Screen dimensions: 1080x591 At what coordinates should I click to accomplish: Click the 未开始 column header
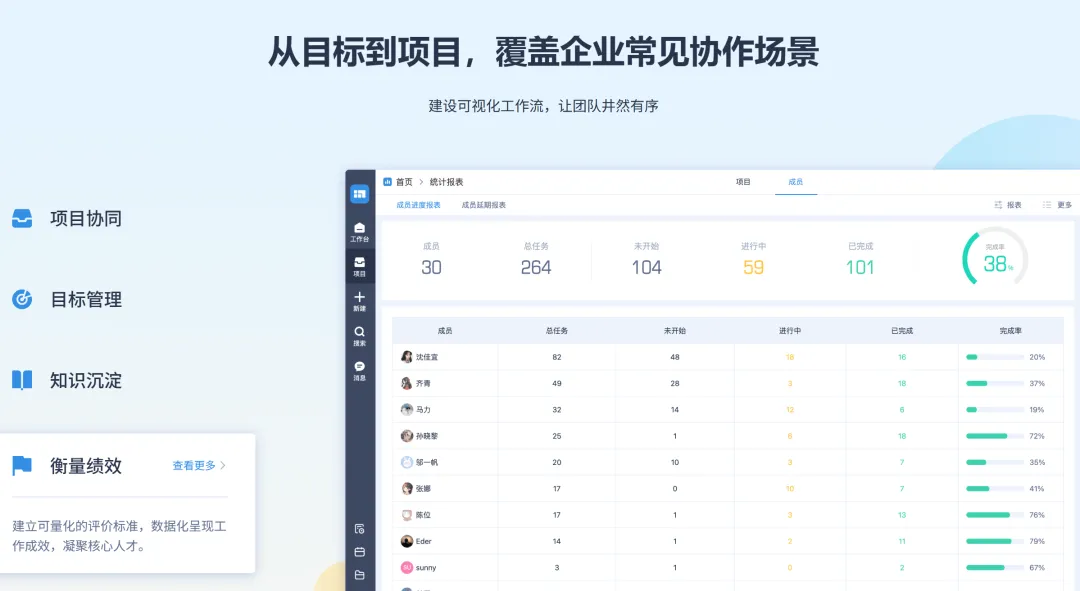(674, 331)
